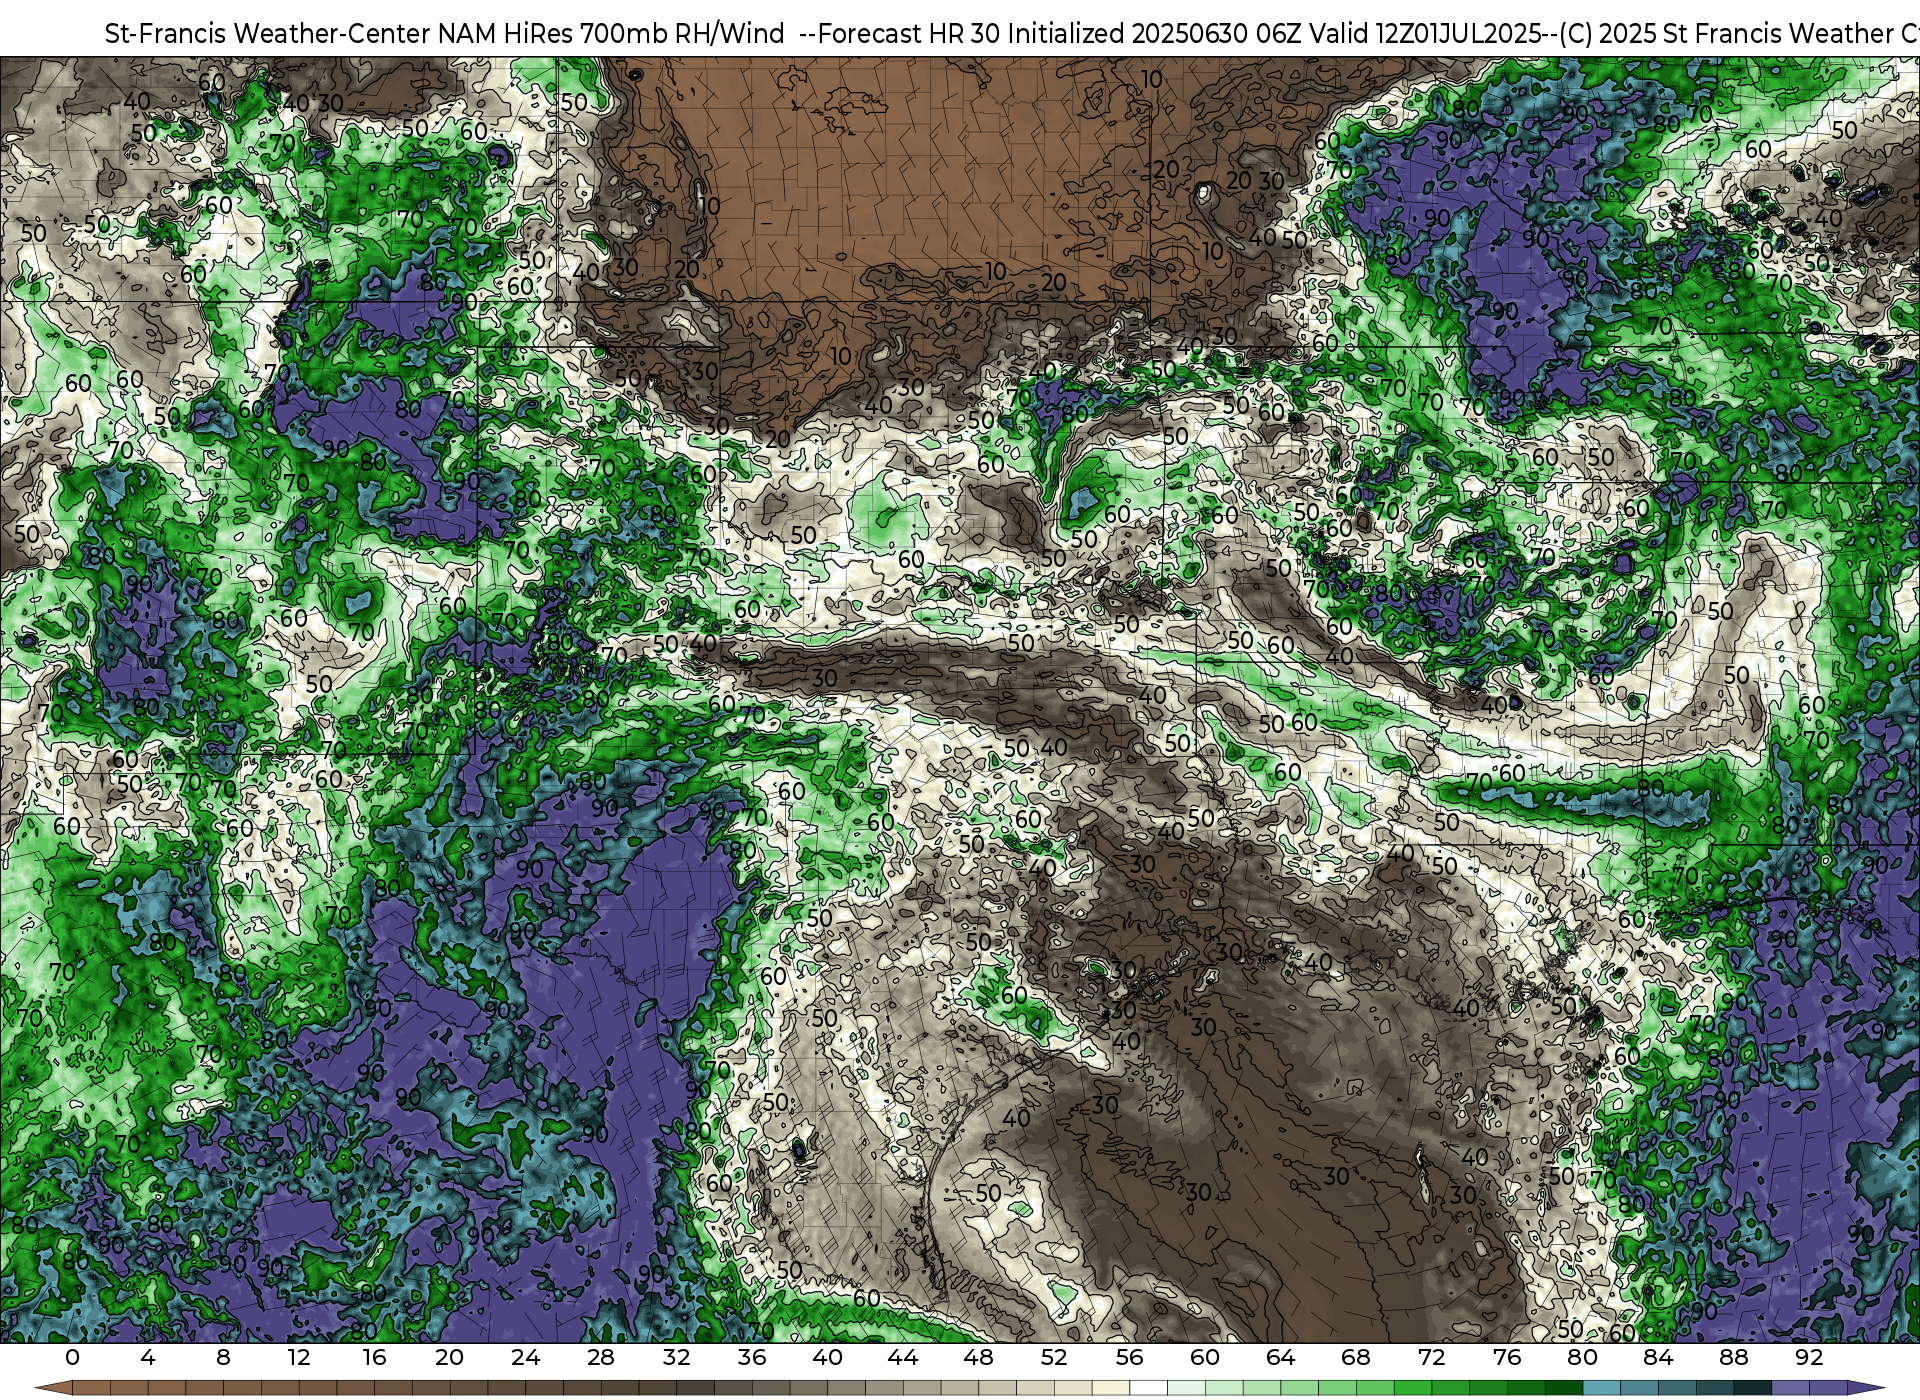1920x1400 pixels.
Task: Click the colorbar label '32'
Action: pos(677,1357)
